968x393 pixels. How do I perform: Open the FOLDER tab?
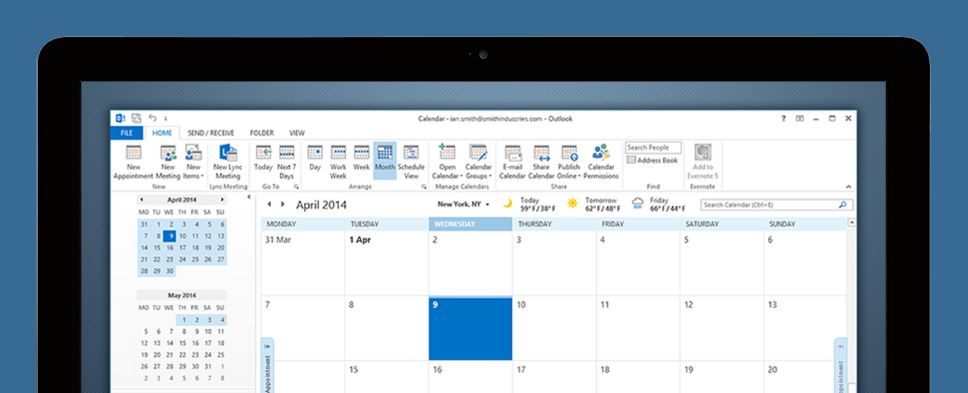click(262, 133)
